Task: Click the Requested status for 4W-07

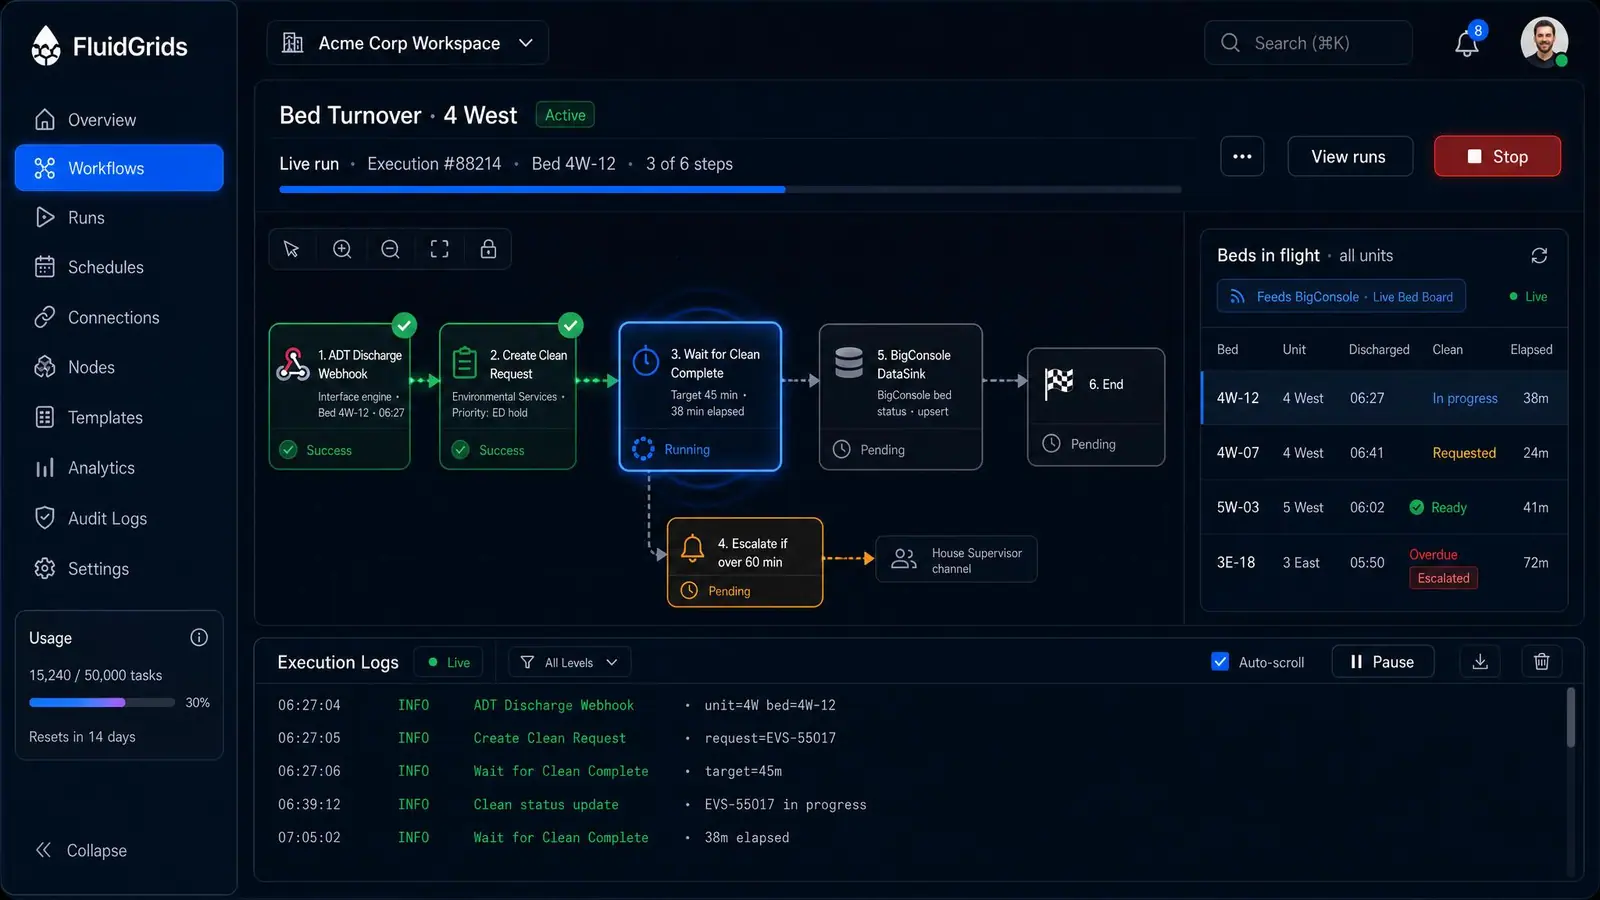Action: point(1464,453)
